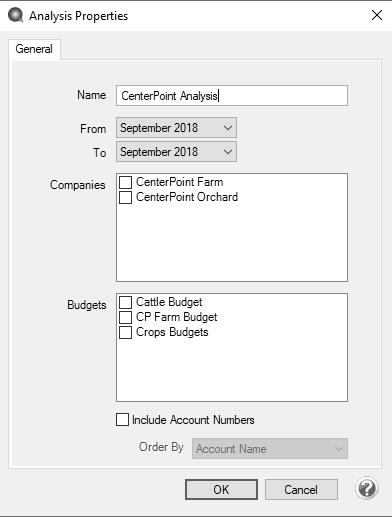Select the Crops Budgets checkbox

[x=125, y=332]
